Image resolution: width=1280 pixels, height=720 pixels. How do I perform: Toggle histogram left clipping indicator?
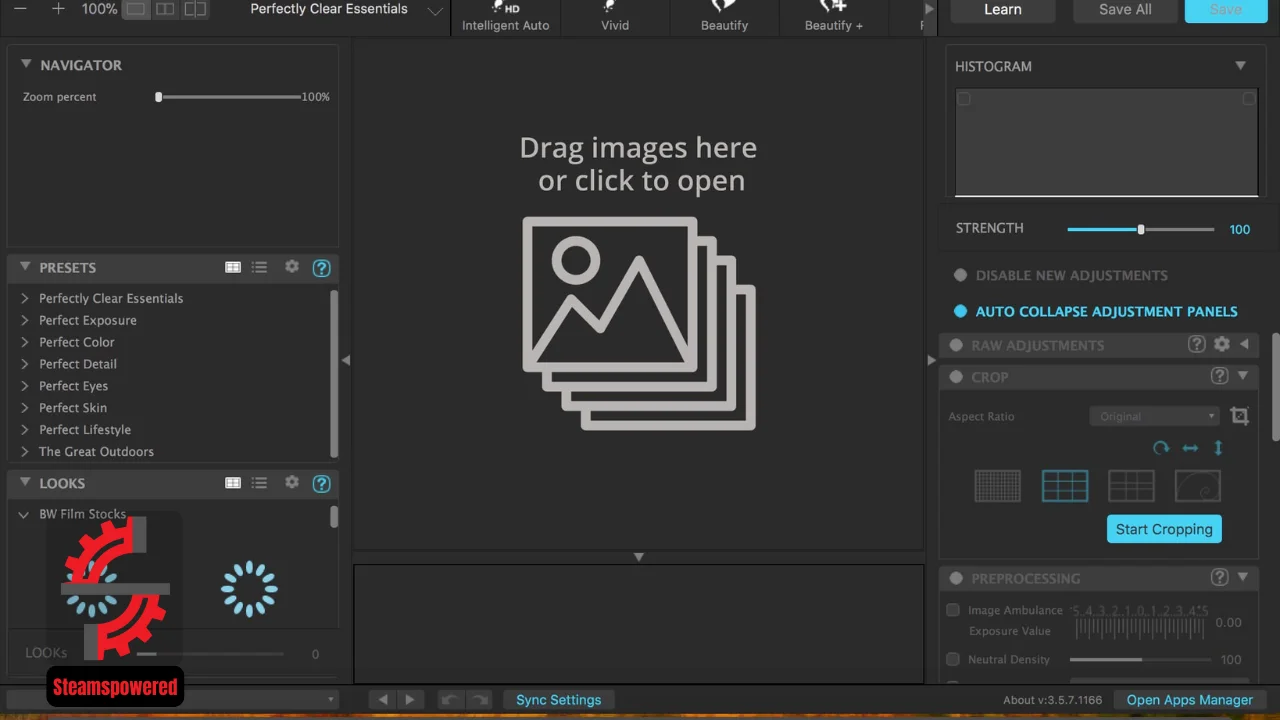(x=964, y=99)
